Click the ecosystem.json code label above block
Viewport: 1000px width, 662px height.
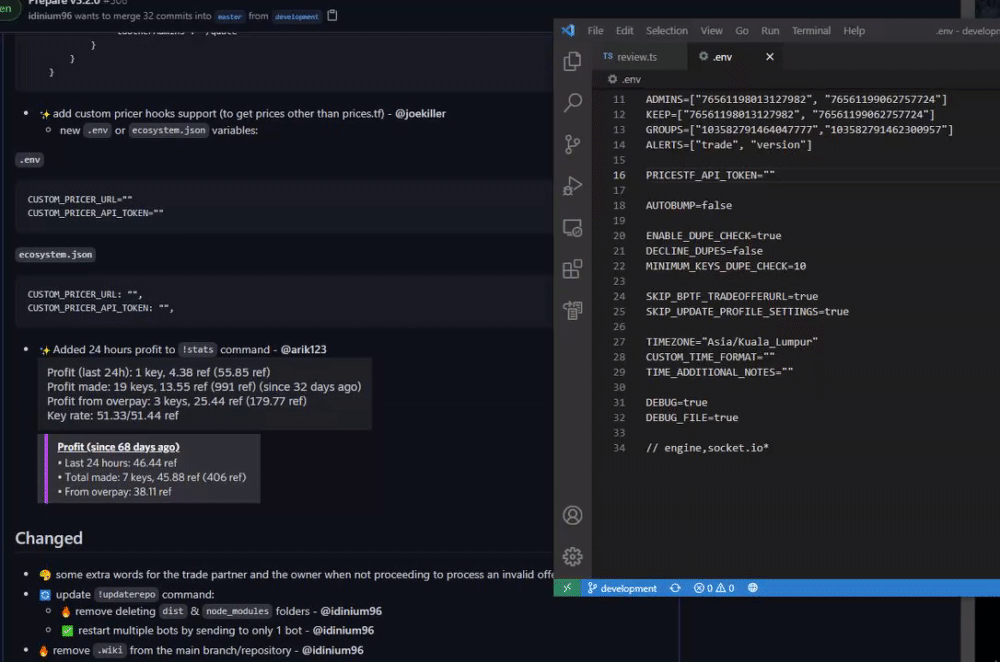pos(55,254)
